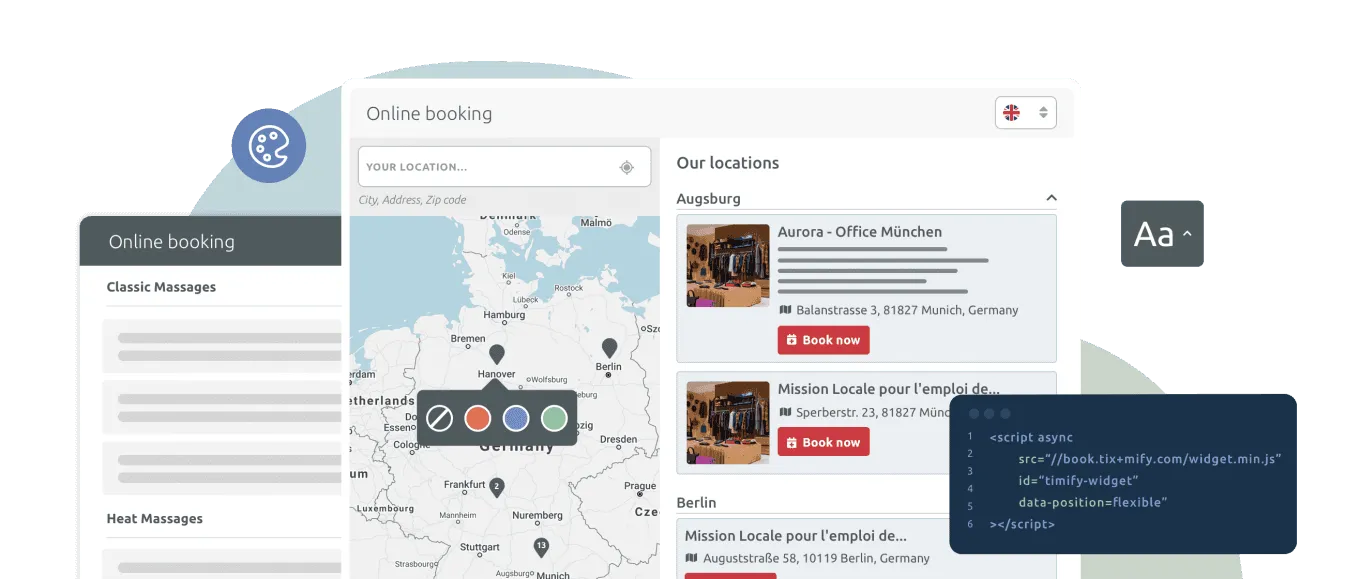Click the Berlin group heading
1360x579 pixels.
(x=697, y=502)
